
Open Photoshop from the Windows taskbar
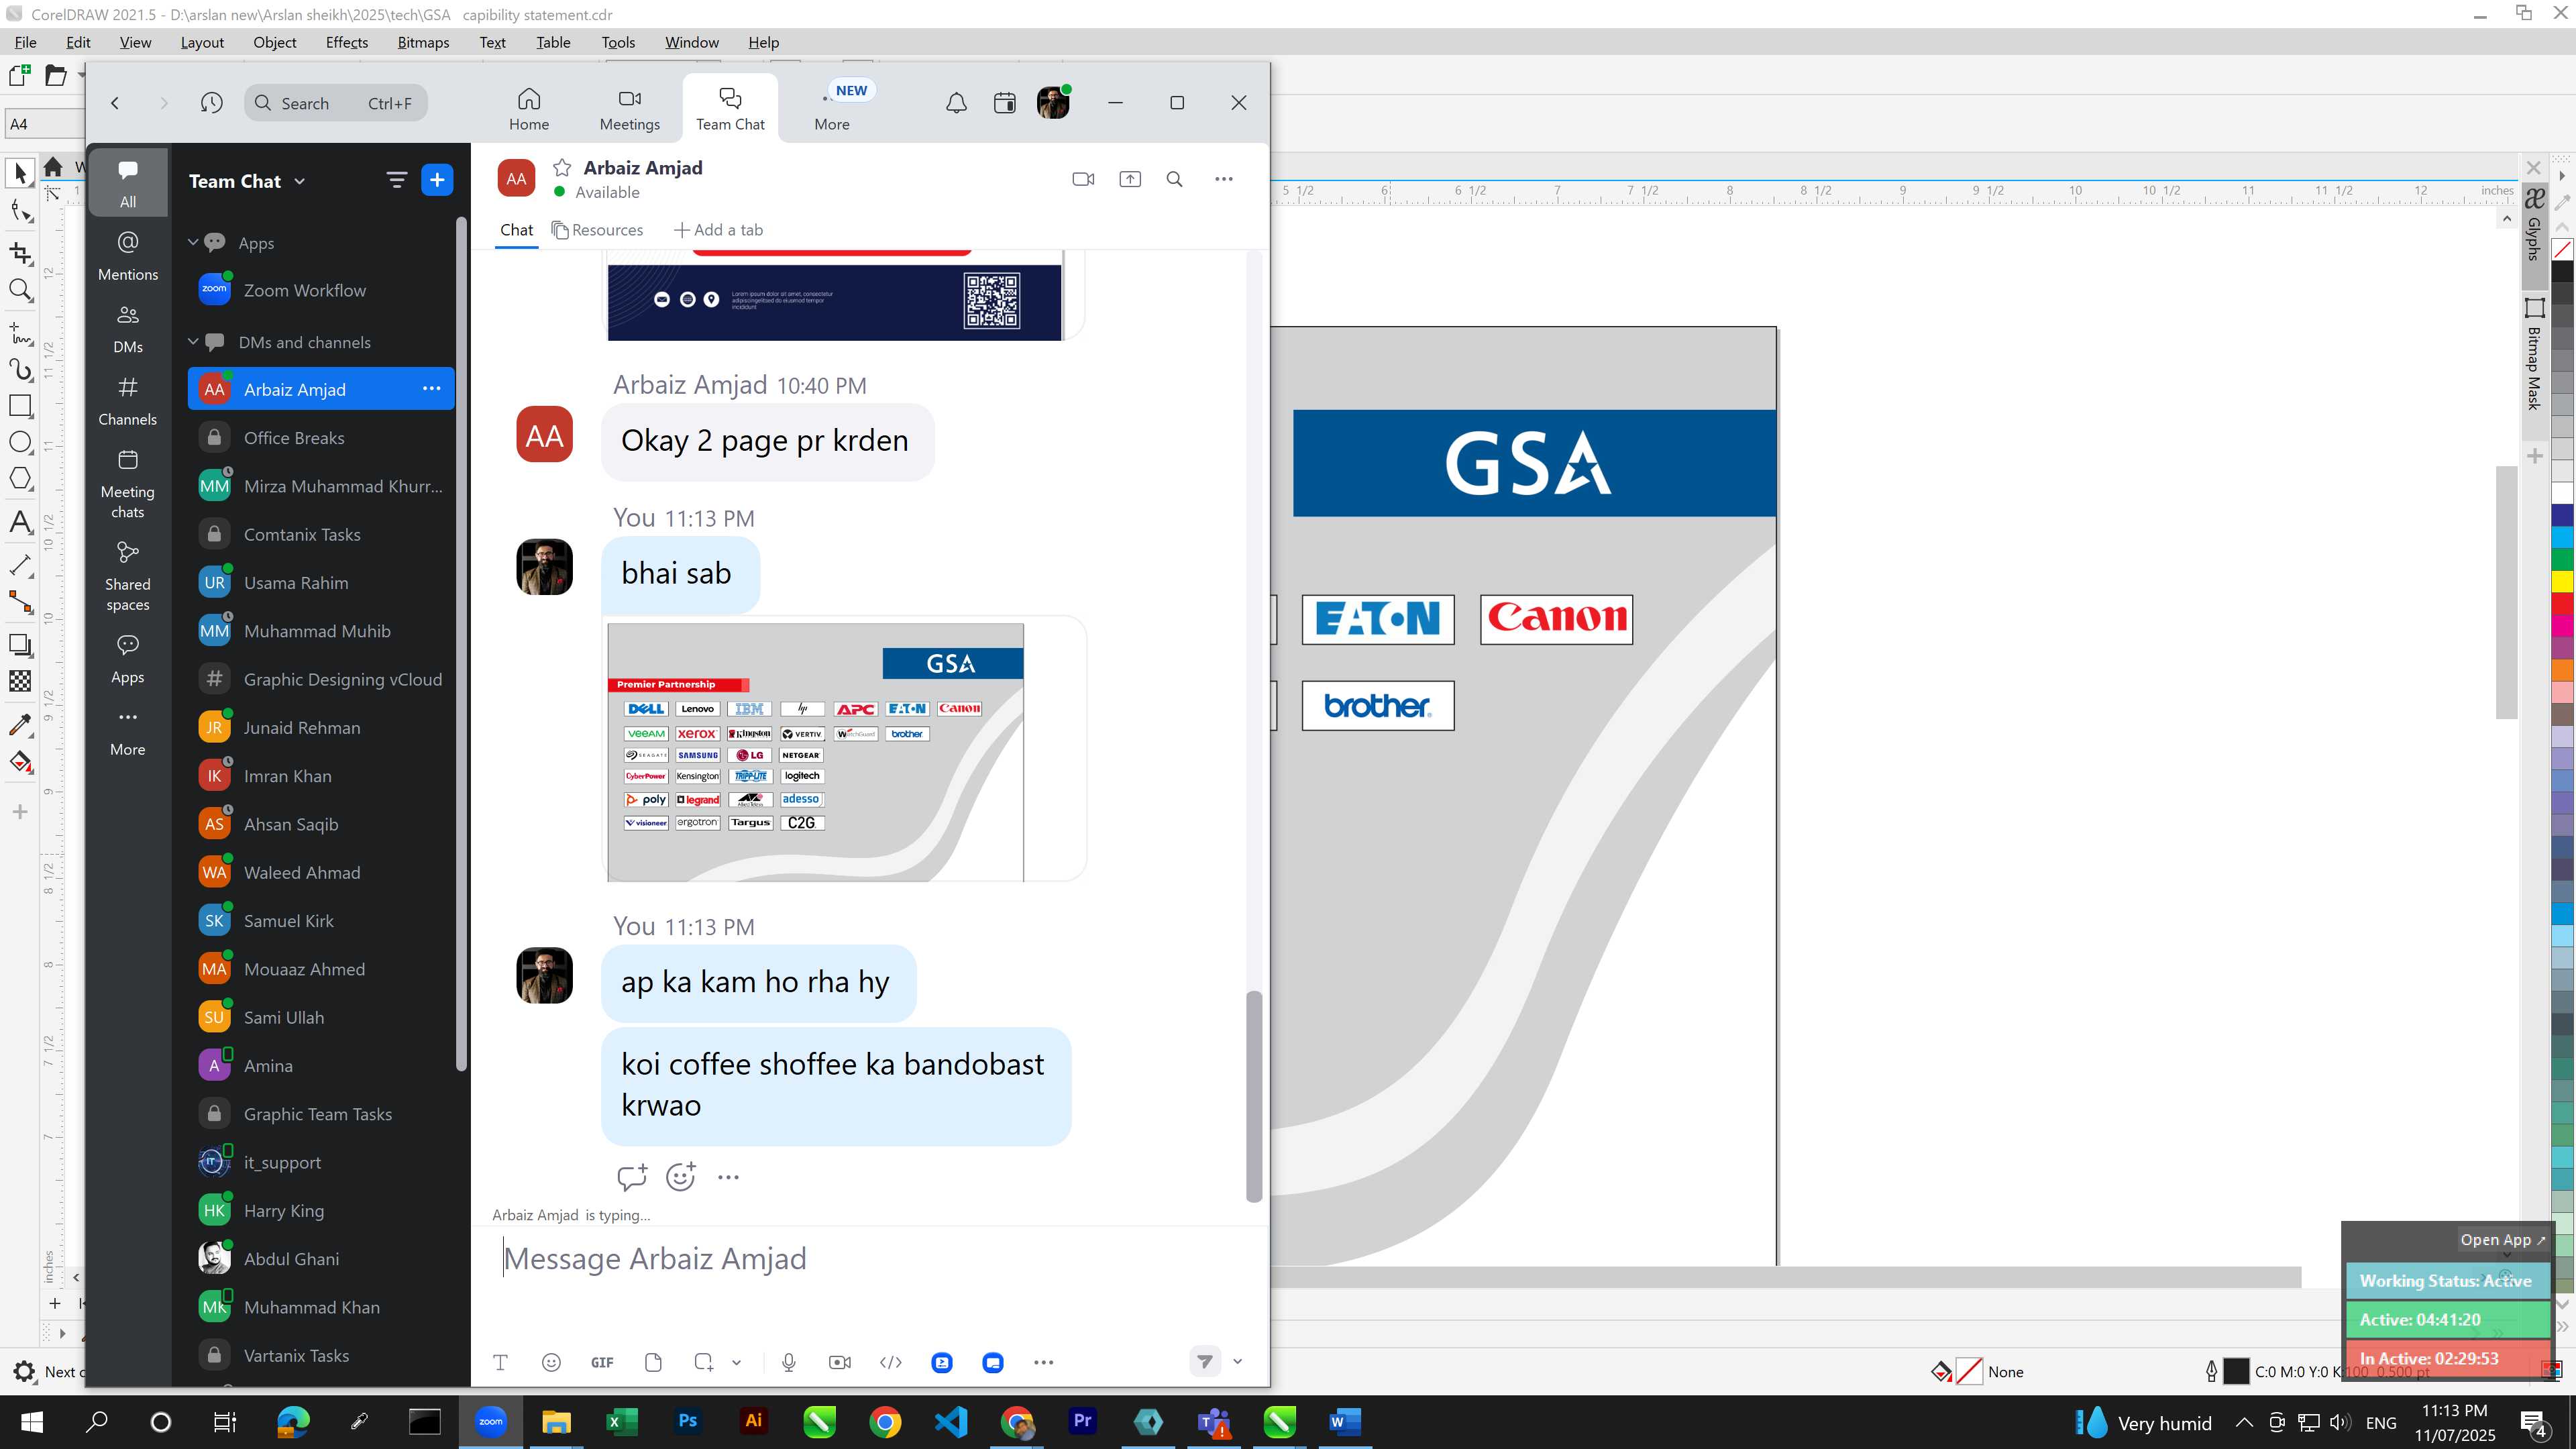pos(687,1421)
